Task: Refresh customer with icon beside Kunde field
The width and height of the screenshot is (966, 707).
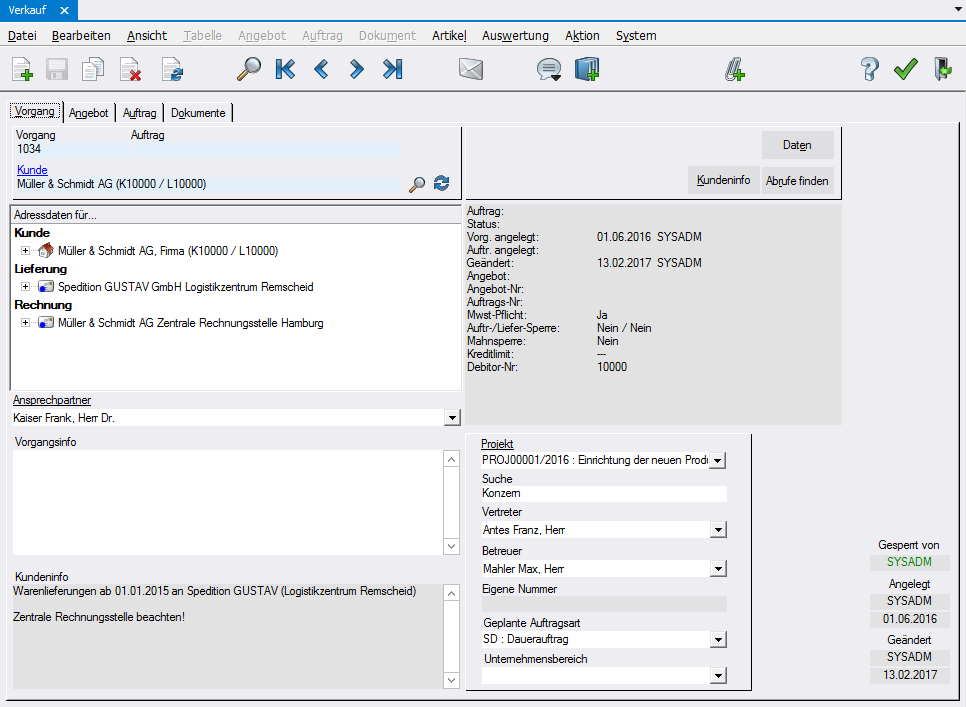Action: (x=441, y=184)
